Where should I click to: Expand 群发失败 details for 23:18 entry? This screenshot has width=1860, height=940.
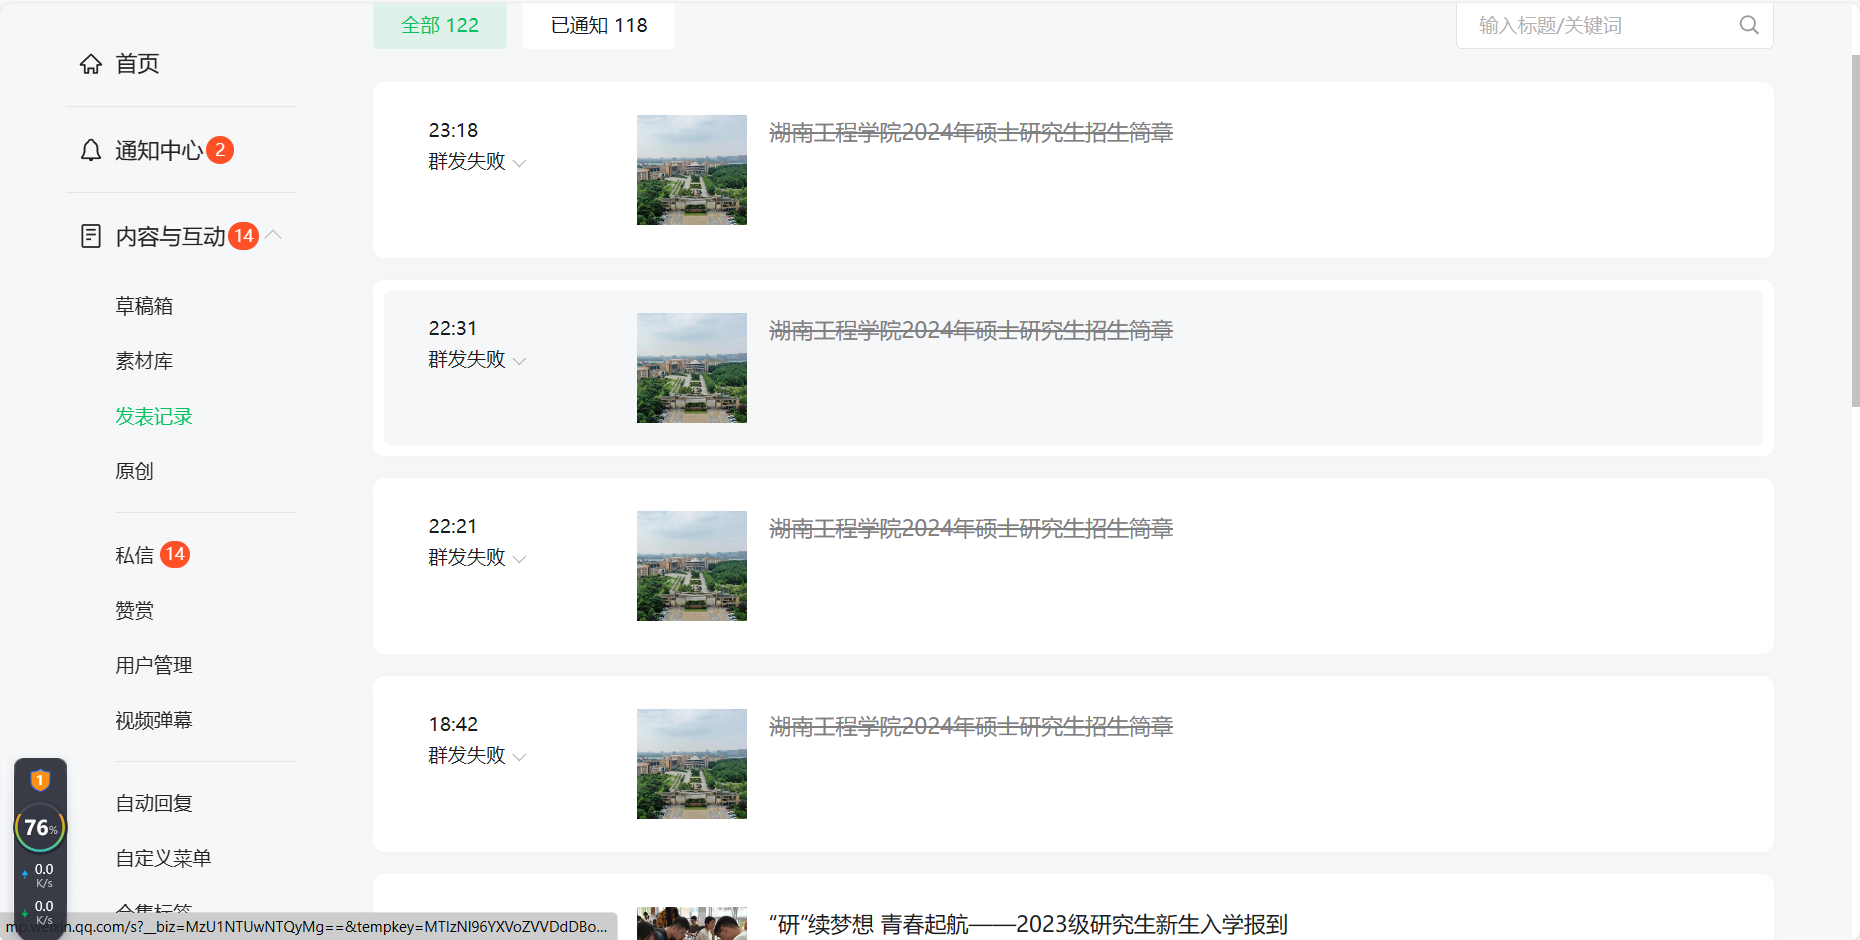(x=519, y=163)
